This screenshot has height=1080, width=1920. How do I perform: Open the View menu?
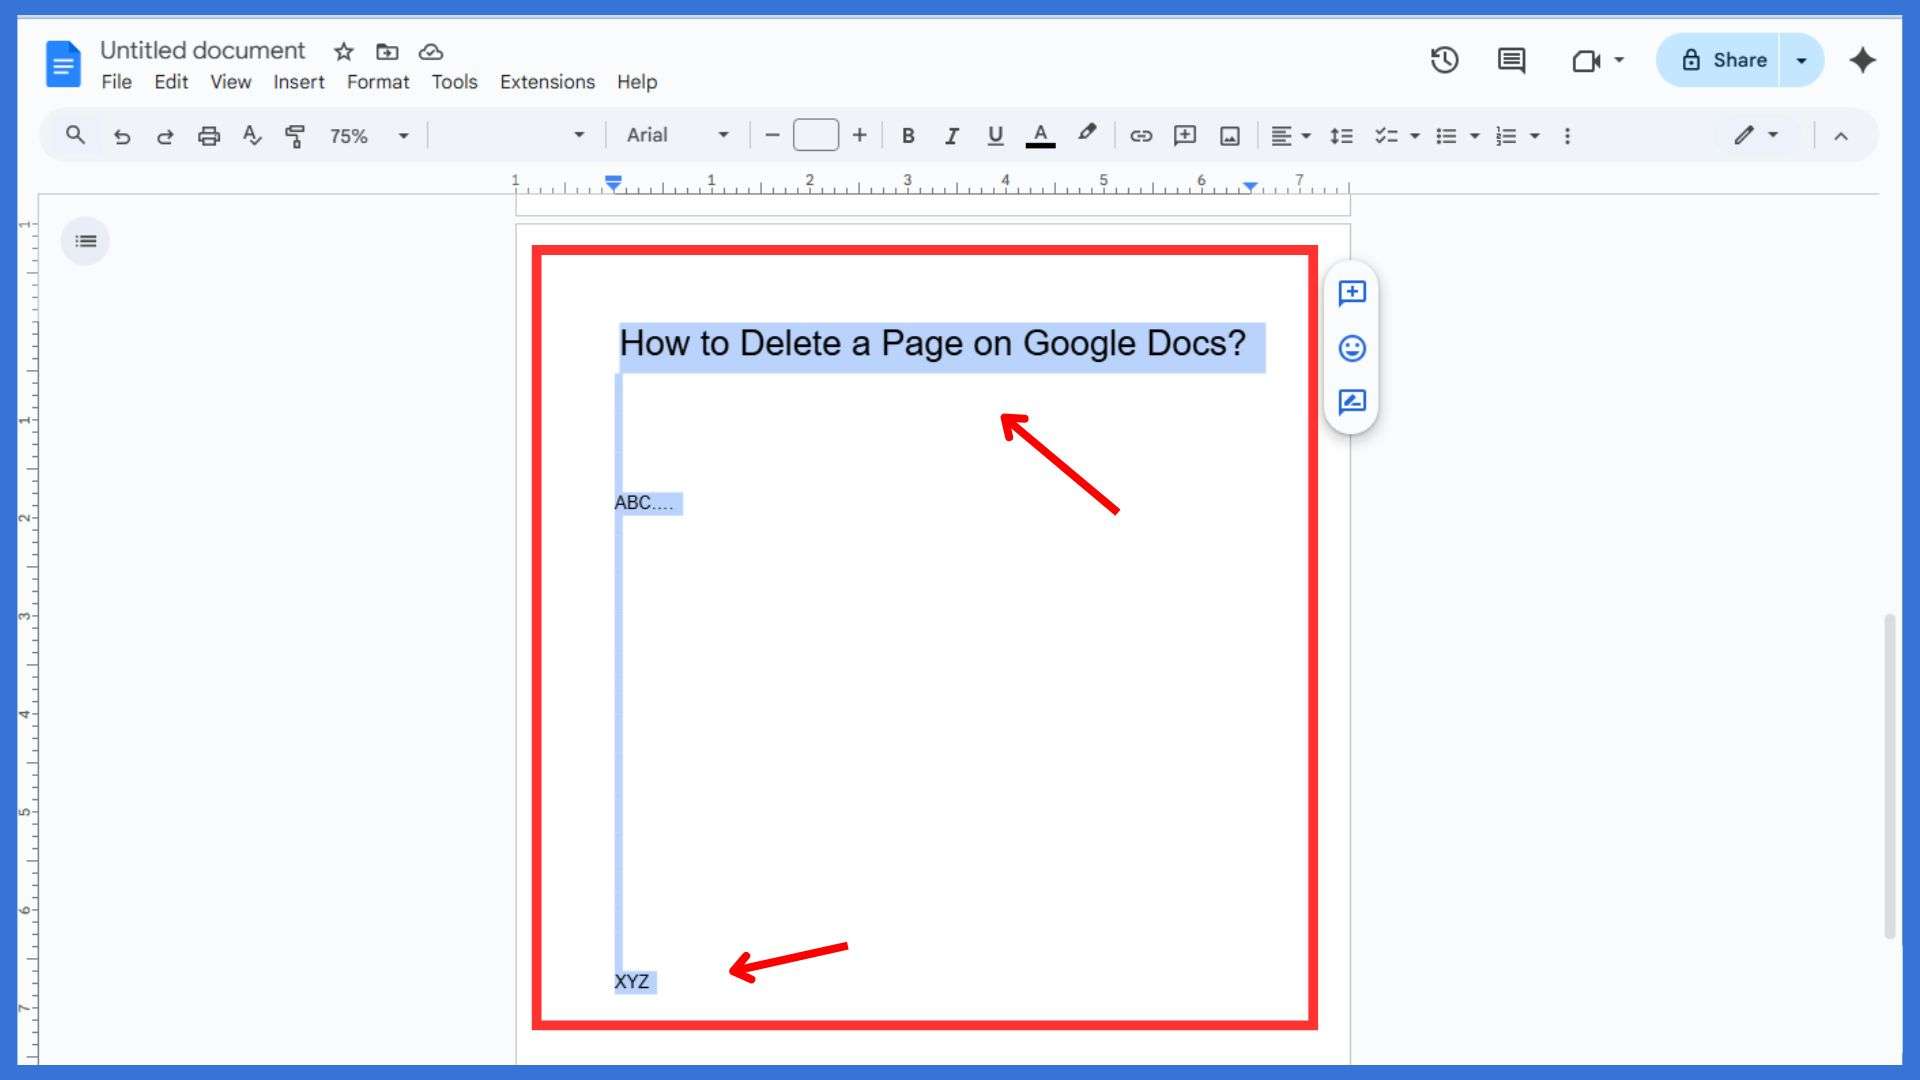[230, 82]
